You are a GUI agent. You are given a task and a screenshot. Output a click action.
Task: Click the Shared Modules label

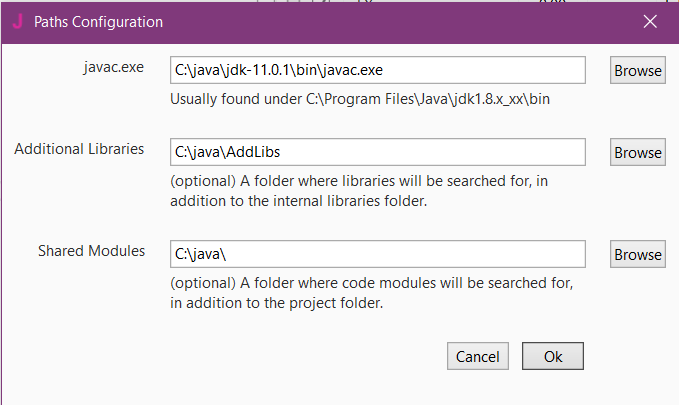[x=92, y=251]
